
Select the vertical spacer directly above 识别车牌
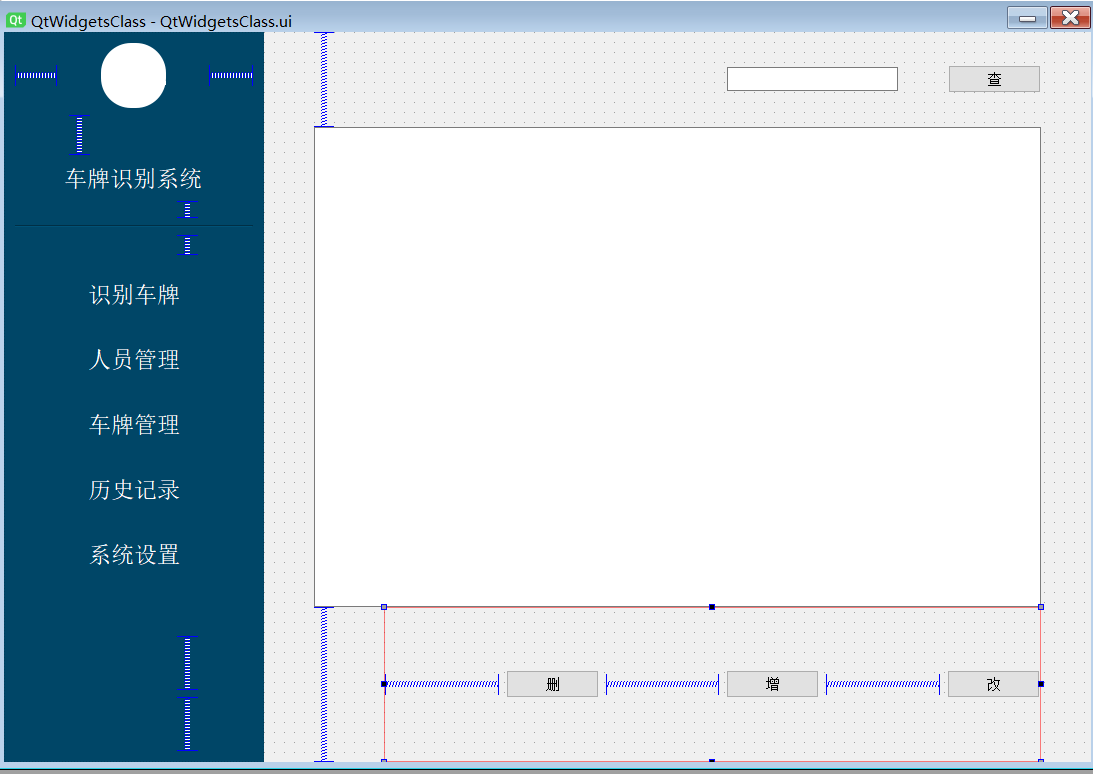(188, 245)
